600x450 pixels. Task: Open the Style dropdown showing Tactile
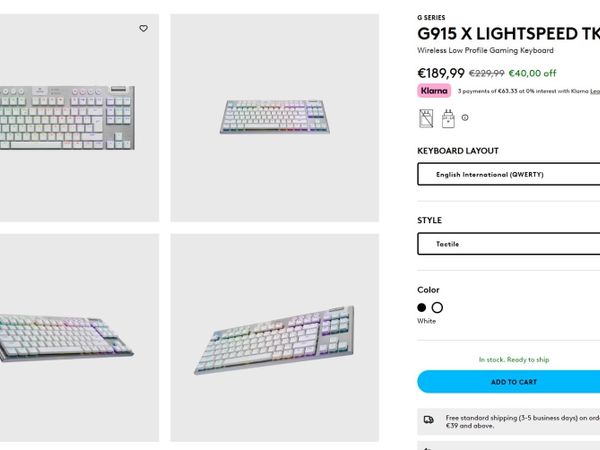(508, 244)
